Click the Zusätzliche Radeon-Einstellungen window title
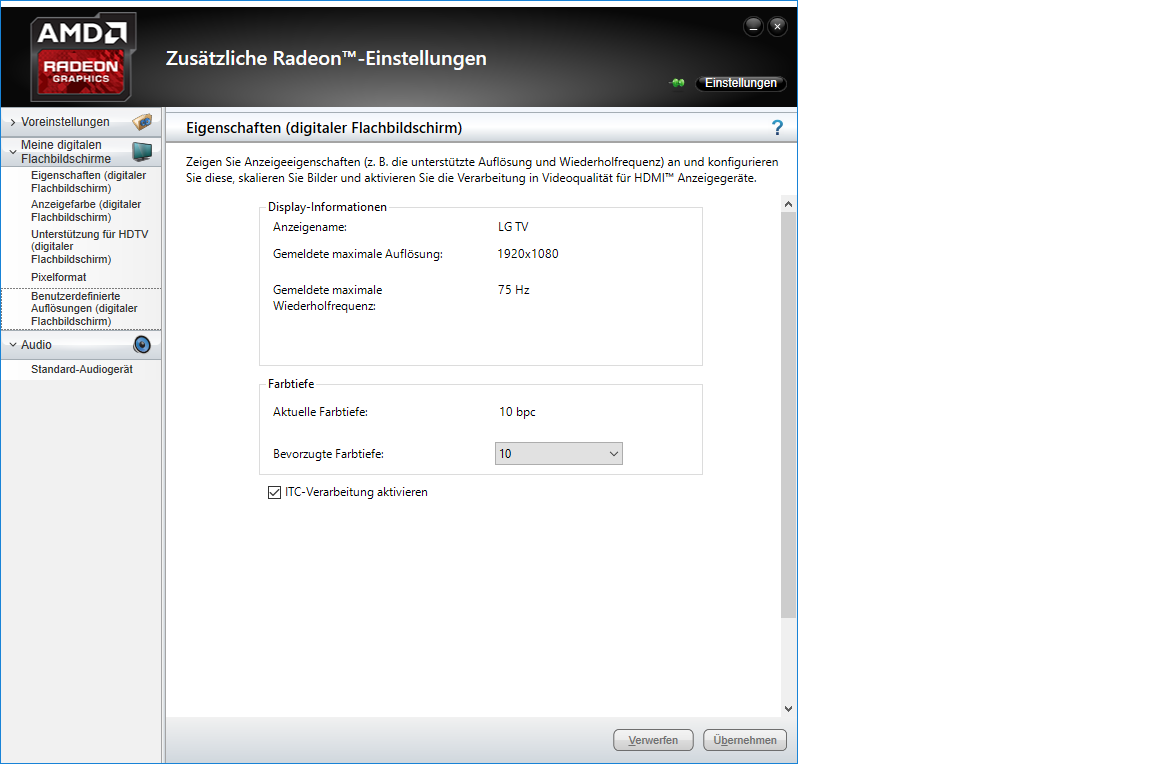Image resolution: width=1152 pixels, height=764 pixels. tap(326, 58)
